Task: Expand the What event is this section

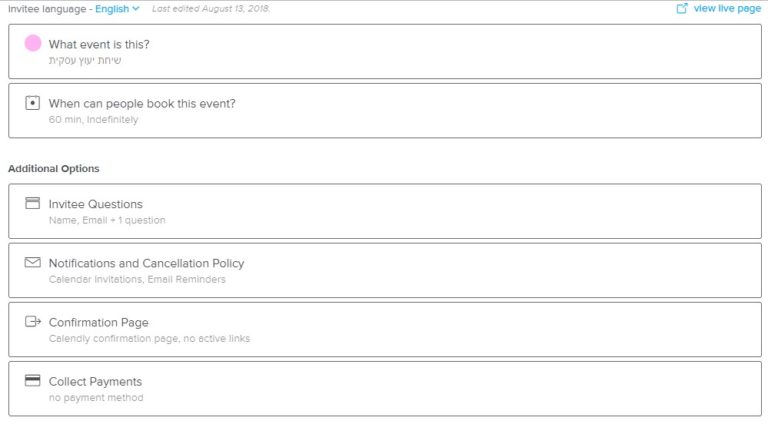Action: point(385,51)
